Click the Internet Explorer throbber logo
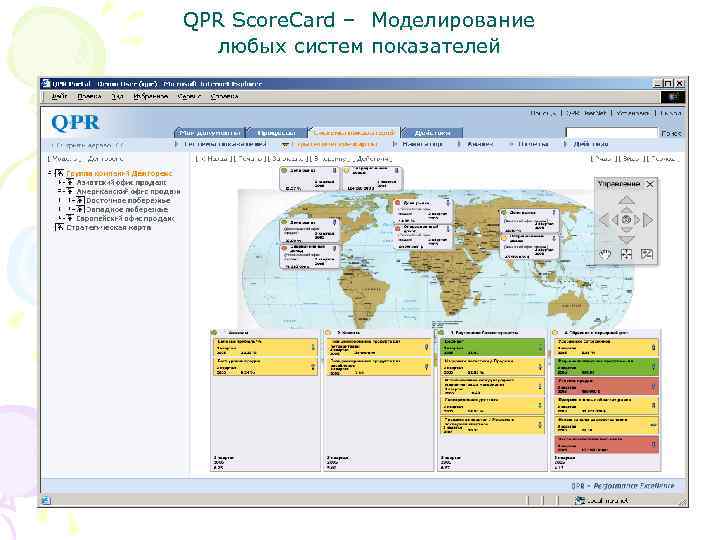Viewport: 720px width, 540px height. 673,97
